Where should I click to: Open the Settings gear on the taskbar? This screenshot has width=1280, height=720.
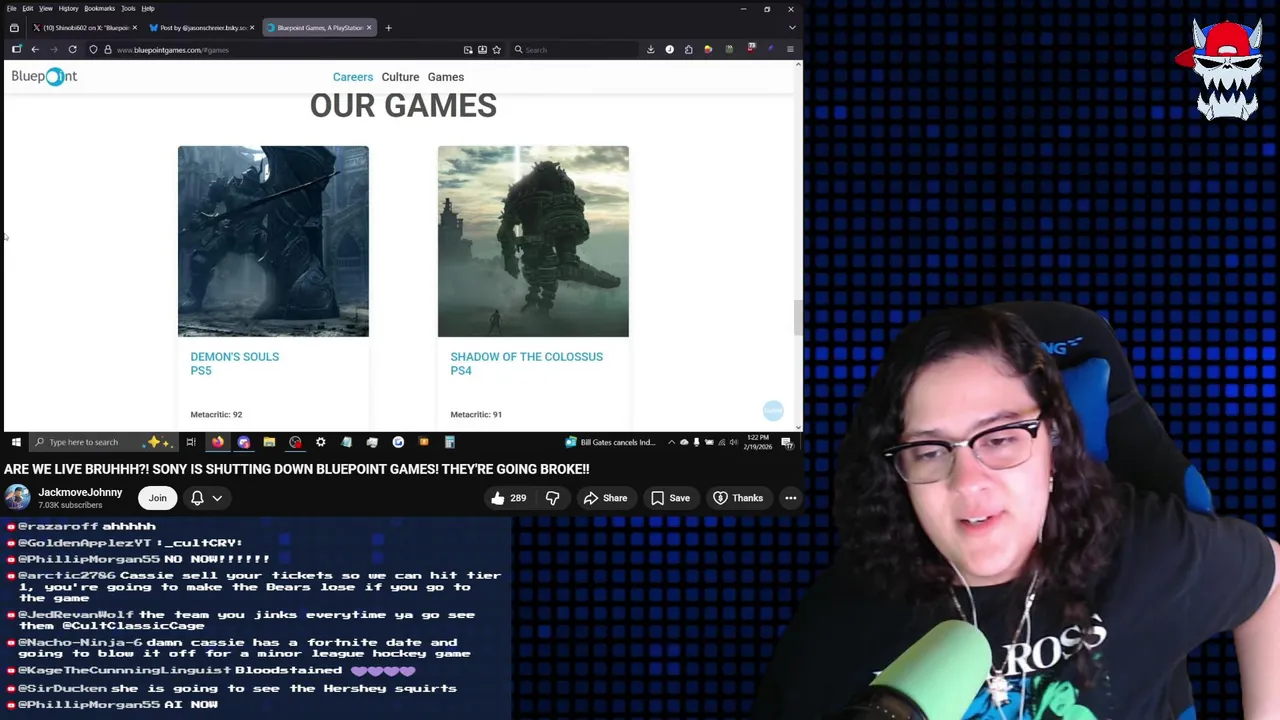320,442
